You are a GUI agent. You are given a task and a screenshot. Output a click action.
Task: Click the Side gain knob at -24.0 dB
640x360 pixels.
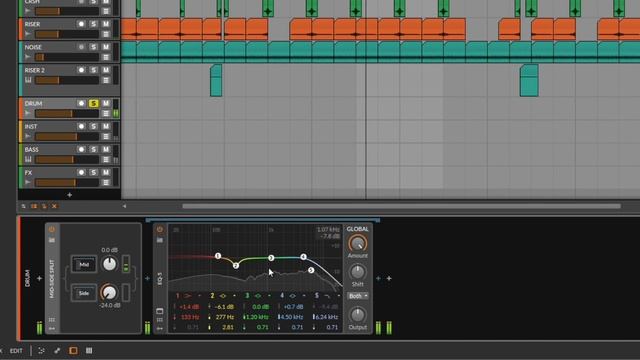click(x=109, y=293)
